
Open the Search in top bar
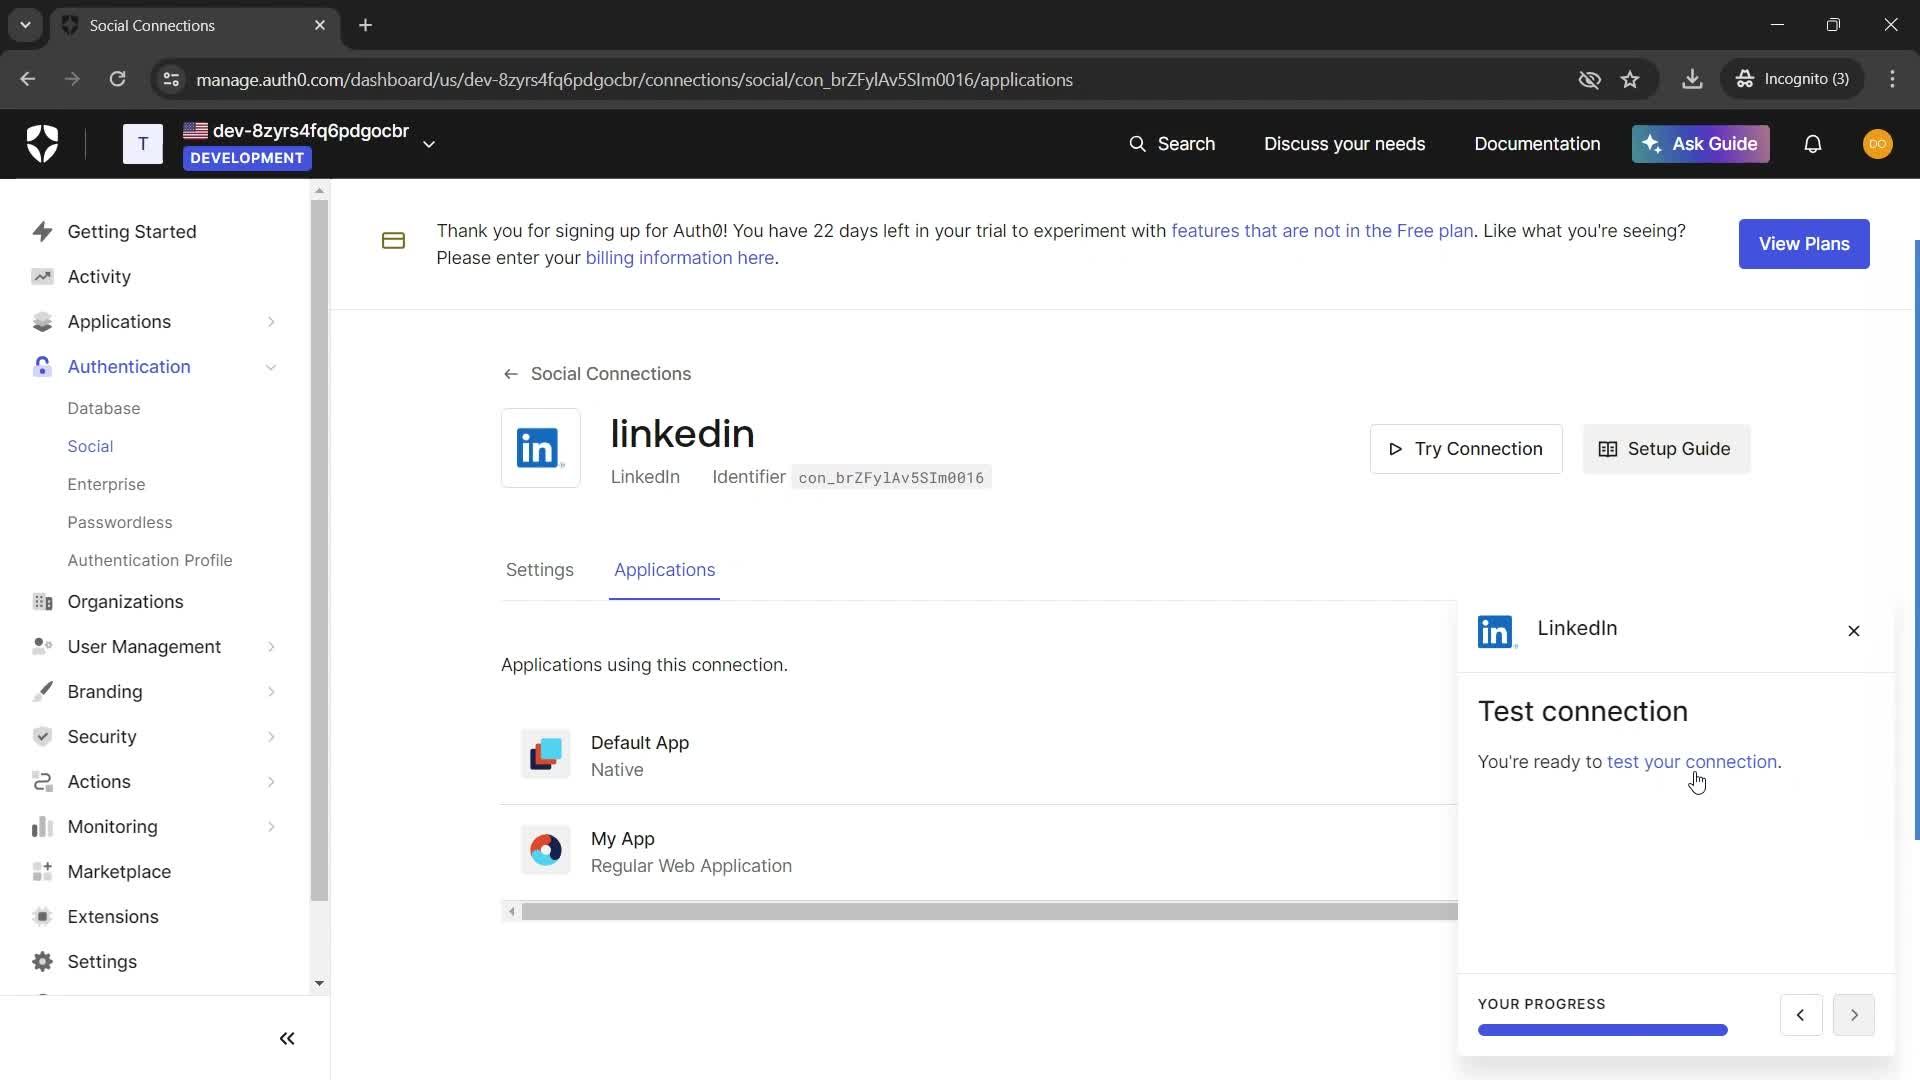pos(1171,144)
